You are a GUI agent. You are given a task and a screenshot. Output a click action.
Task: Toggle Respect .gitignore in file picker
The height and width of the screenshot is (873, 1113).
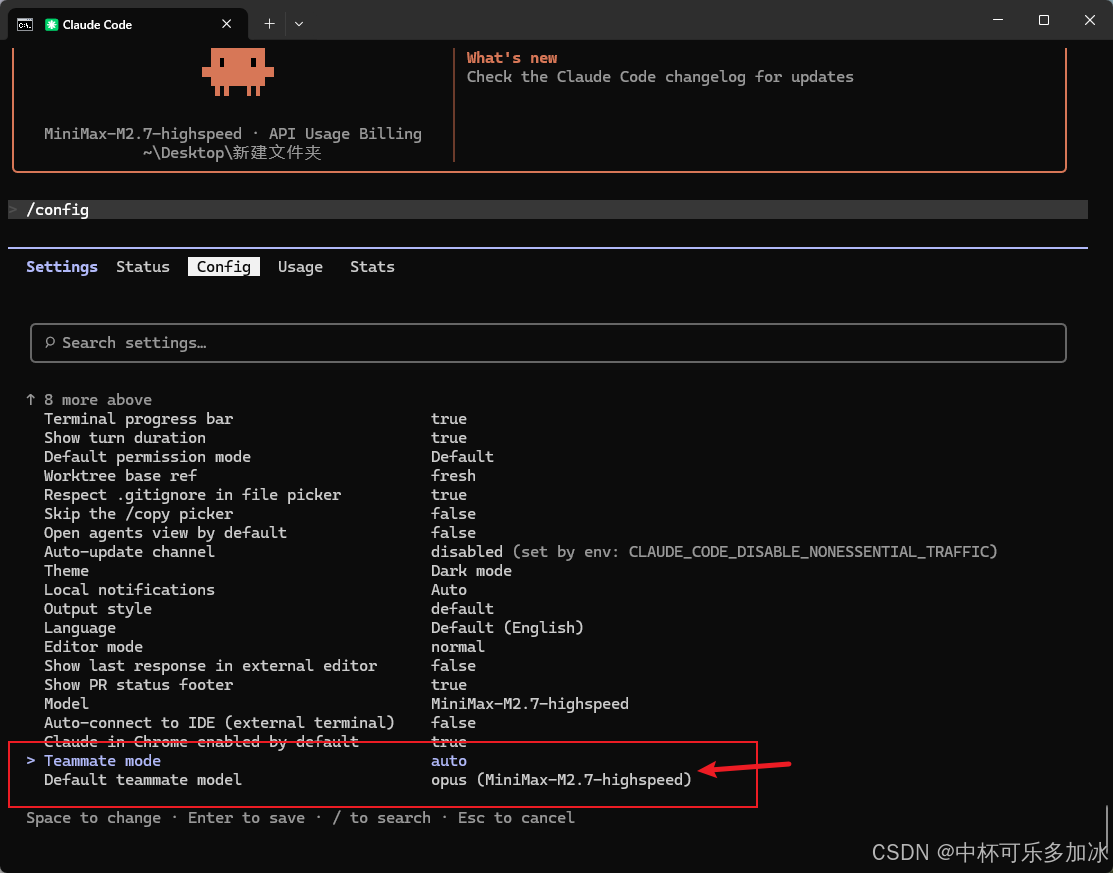tap(256, 495)
